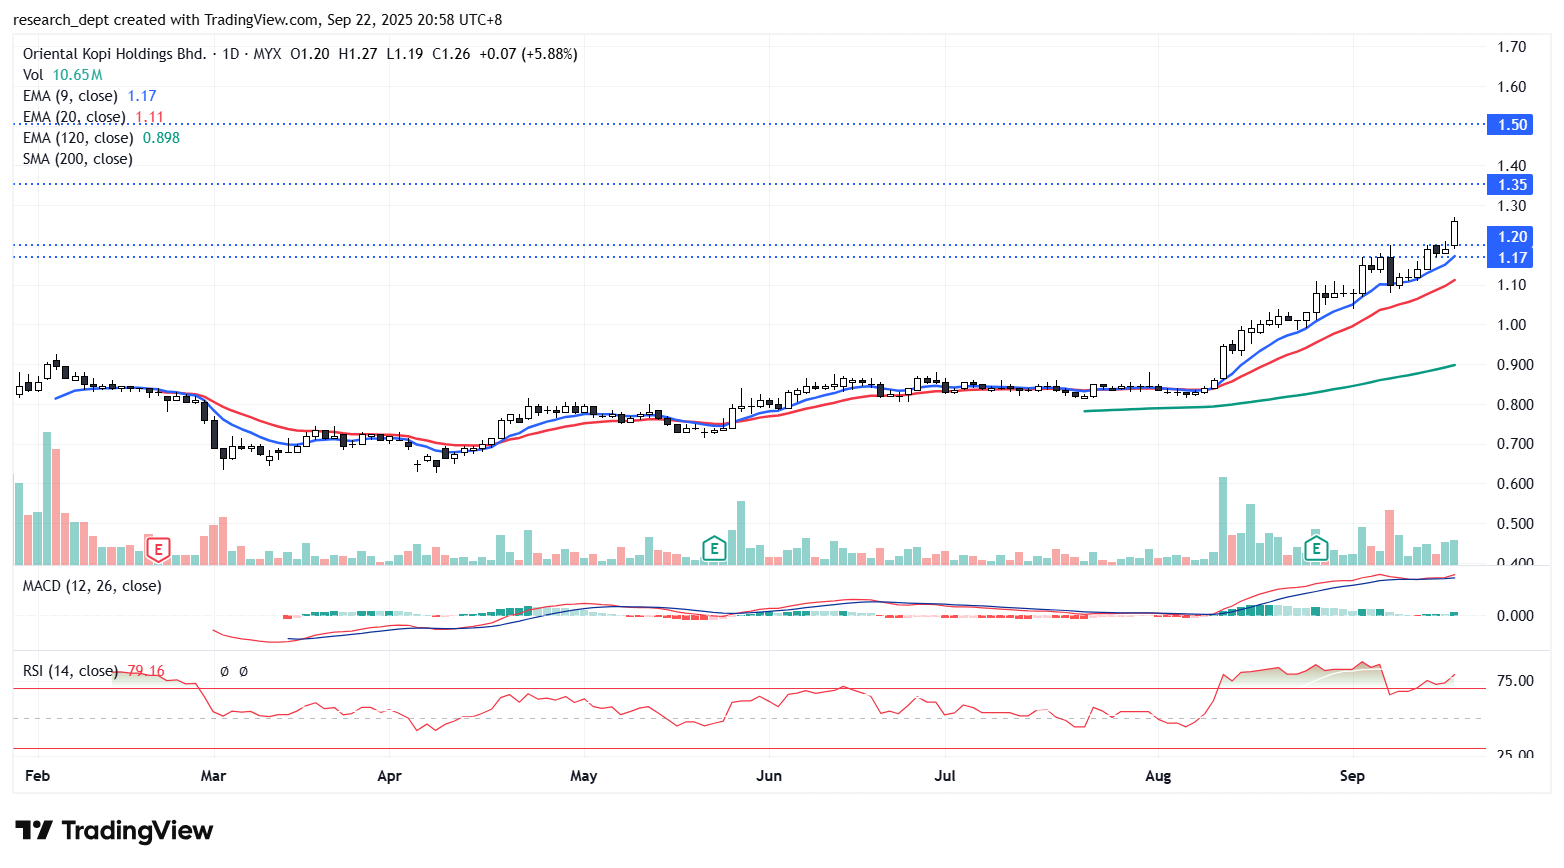Click the green earnings marker before June
Screen dimensions: 1564x868
click(x=713, y=548)
